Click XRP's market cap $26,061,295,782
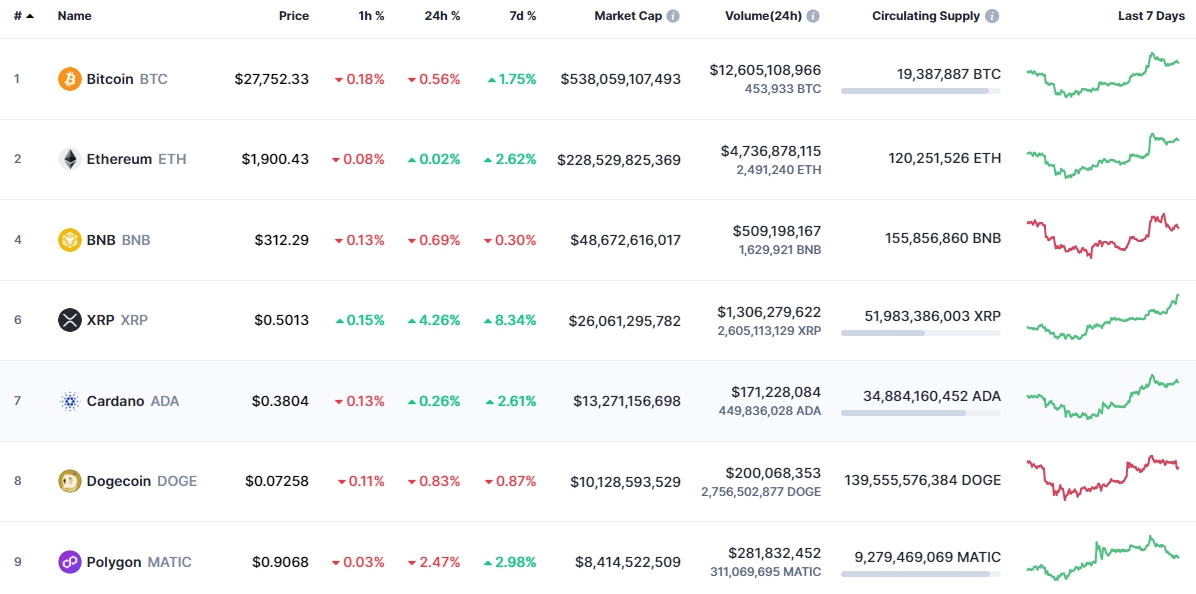This screenshot has height=594, width=1196. 625,320
